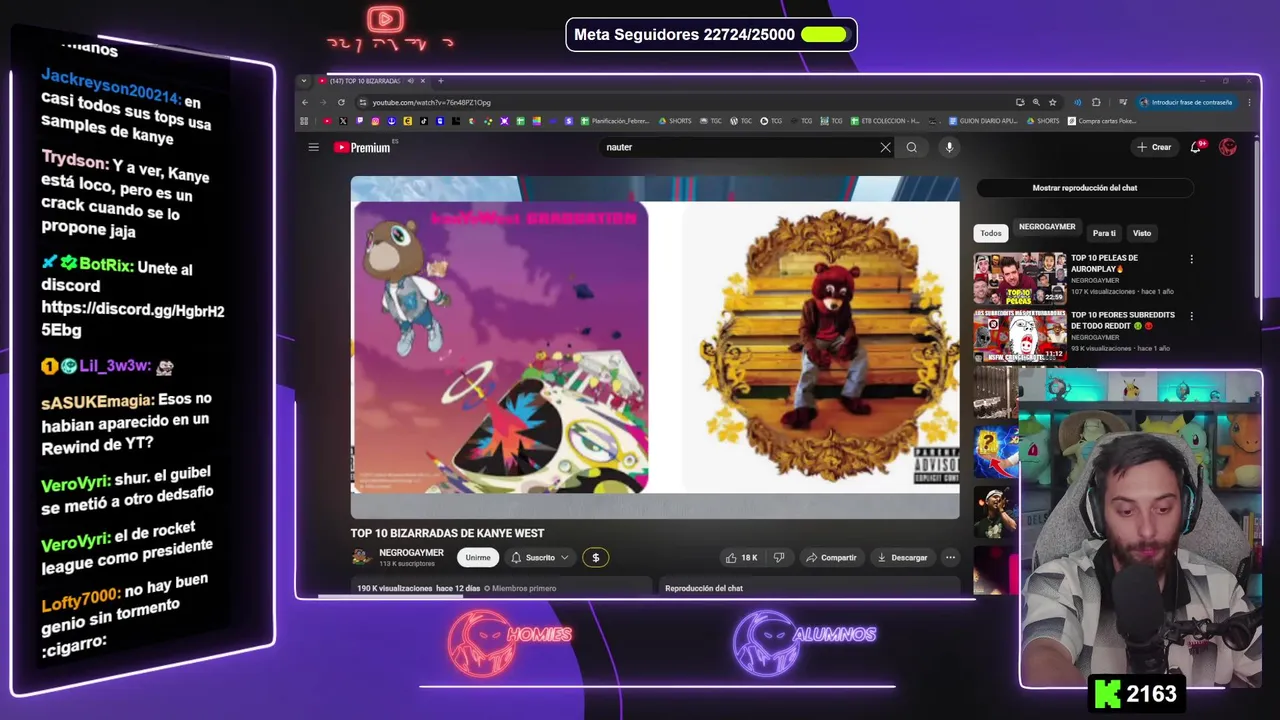Open Suscrito notification dropdown
Image resolution: width=1280 pixels, height=720 pixels.
point(540,558)
